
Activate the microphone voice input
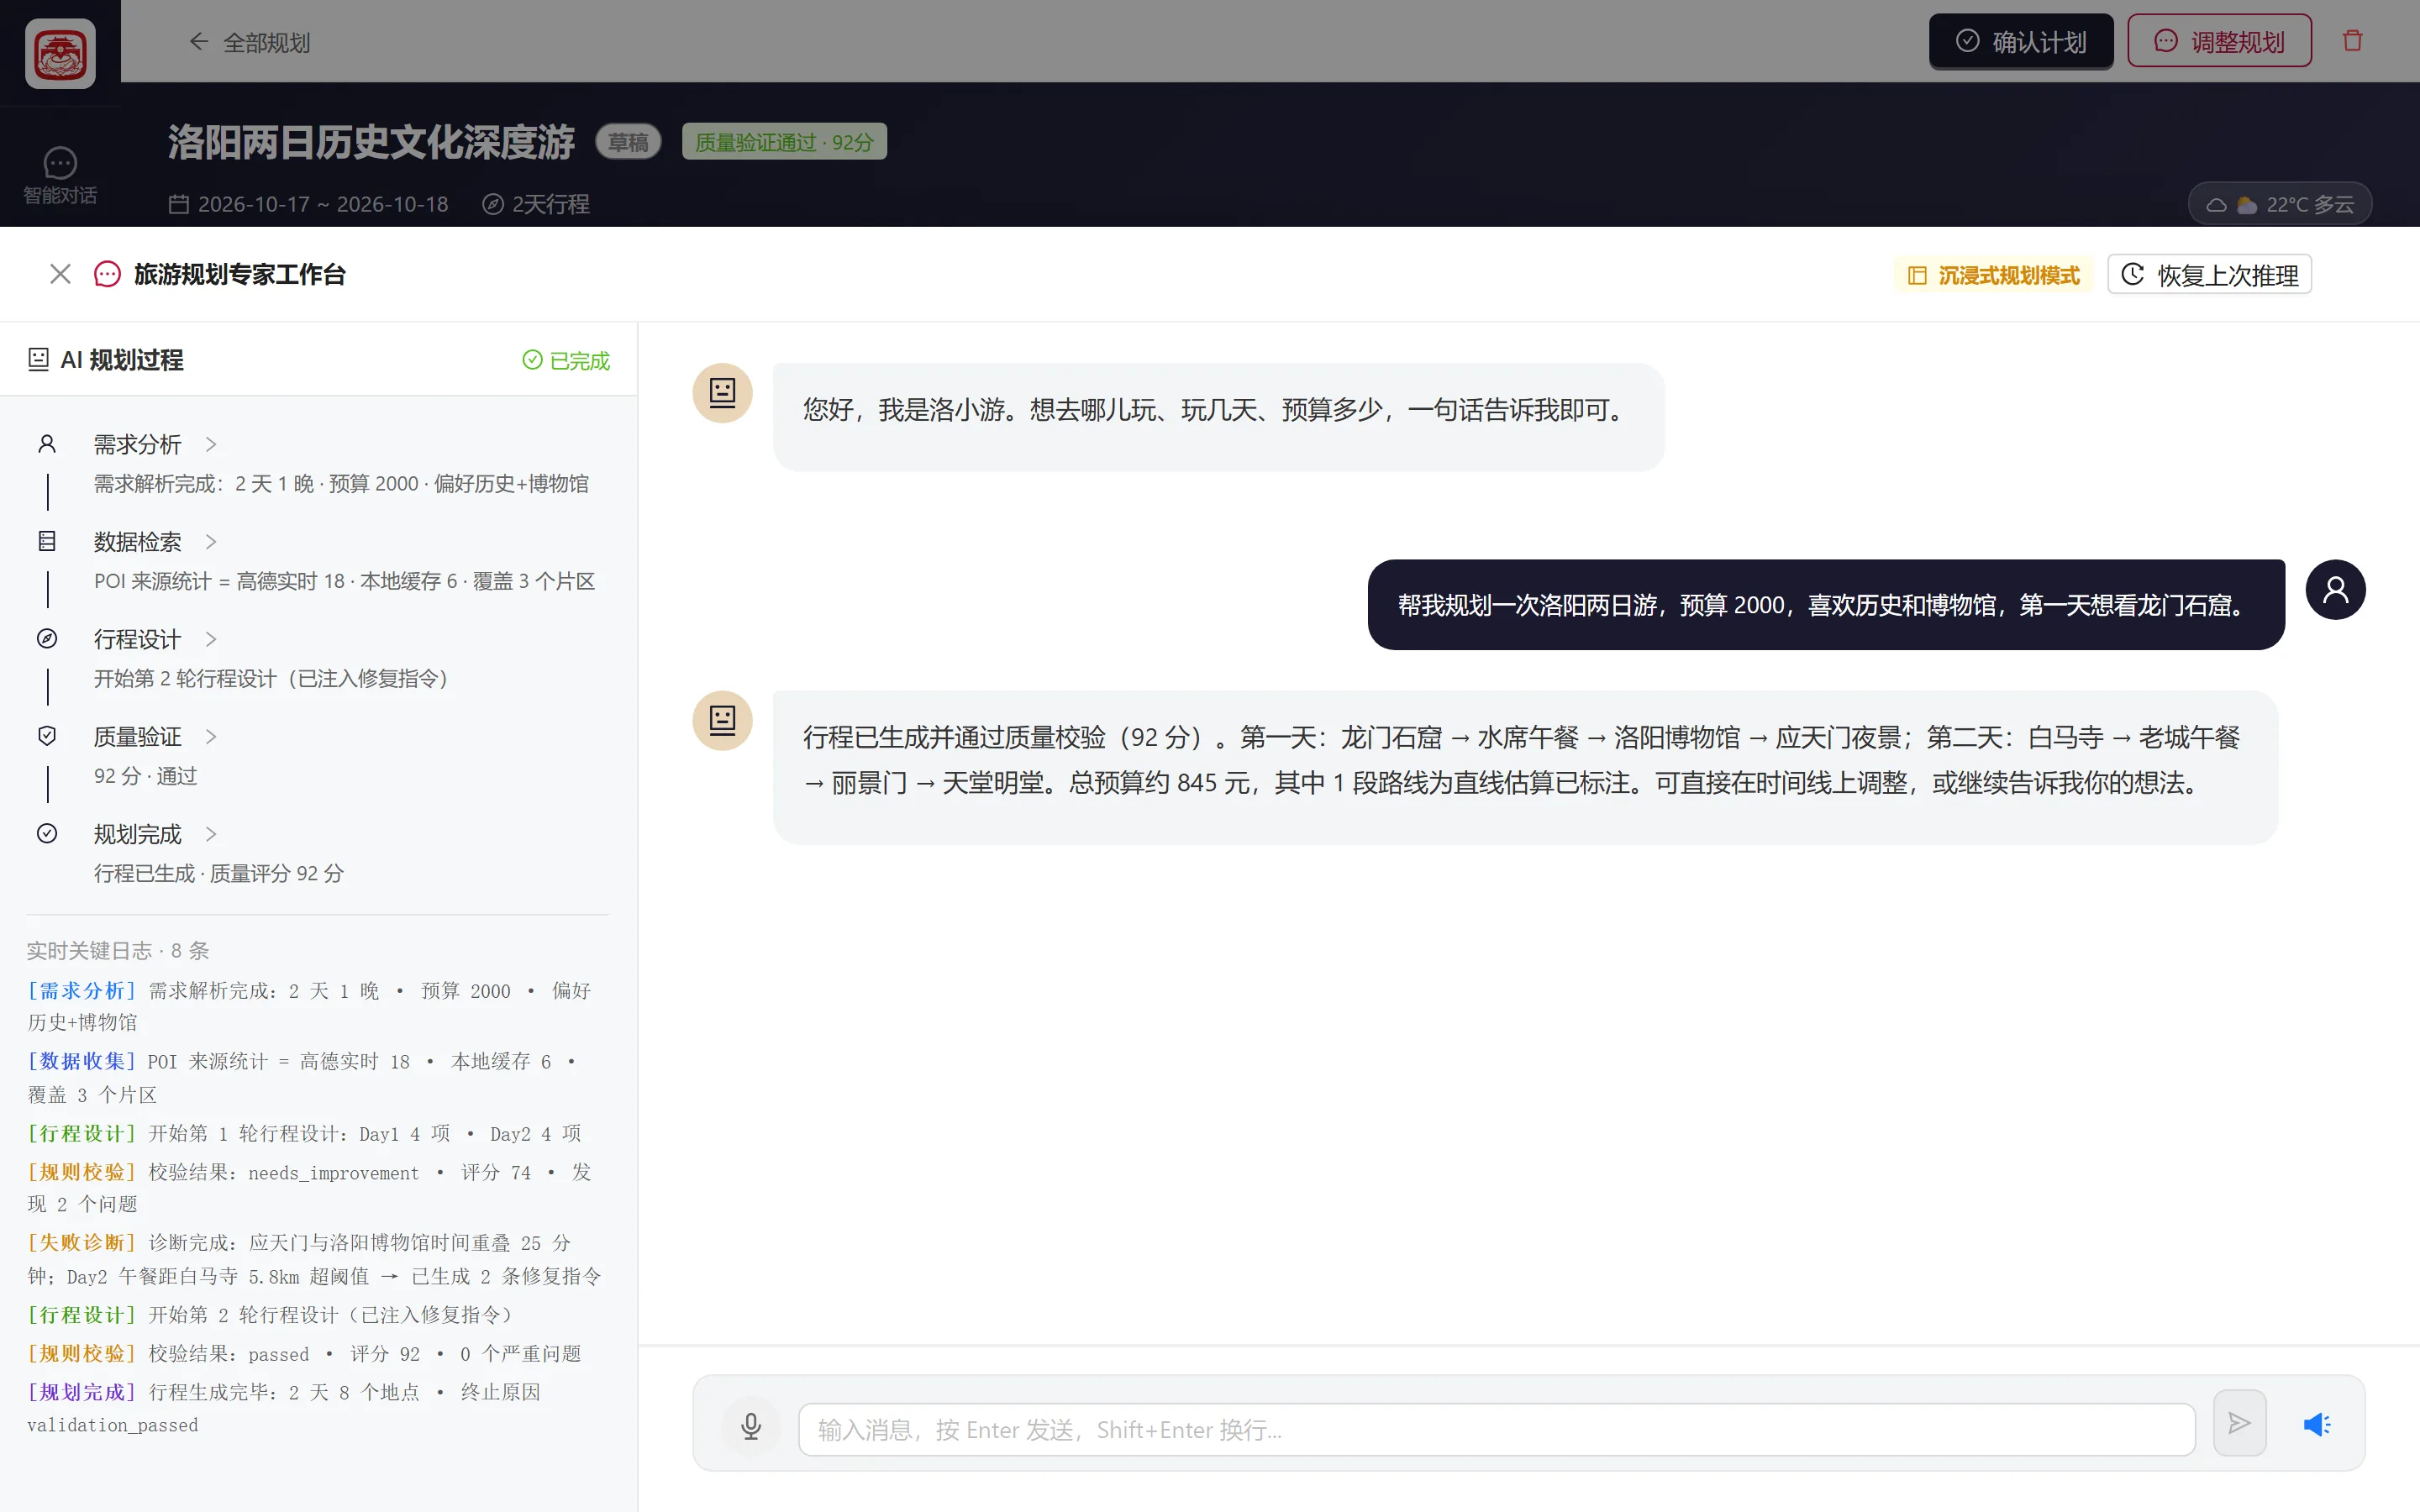pyautogui.click(x=751, y=1426)
